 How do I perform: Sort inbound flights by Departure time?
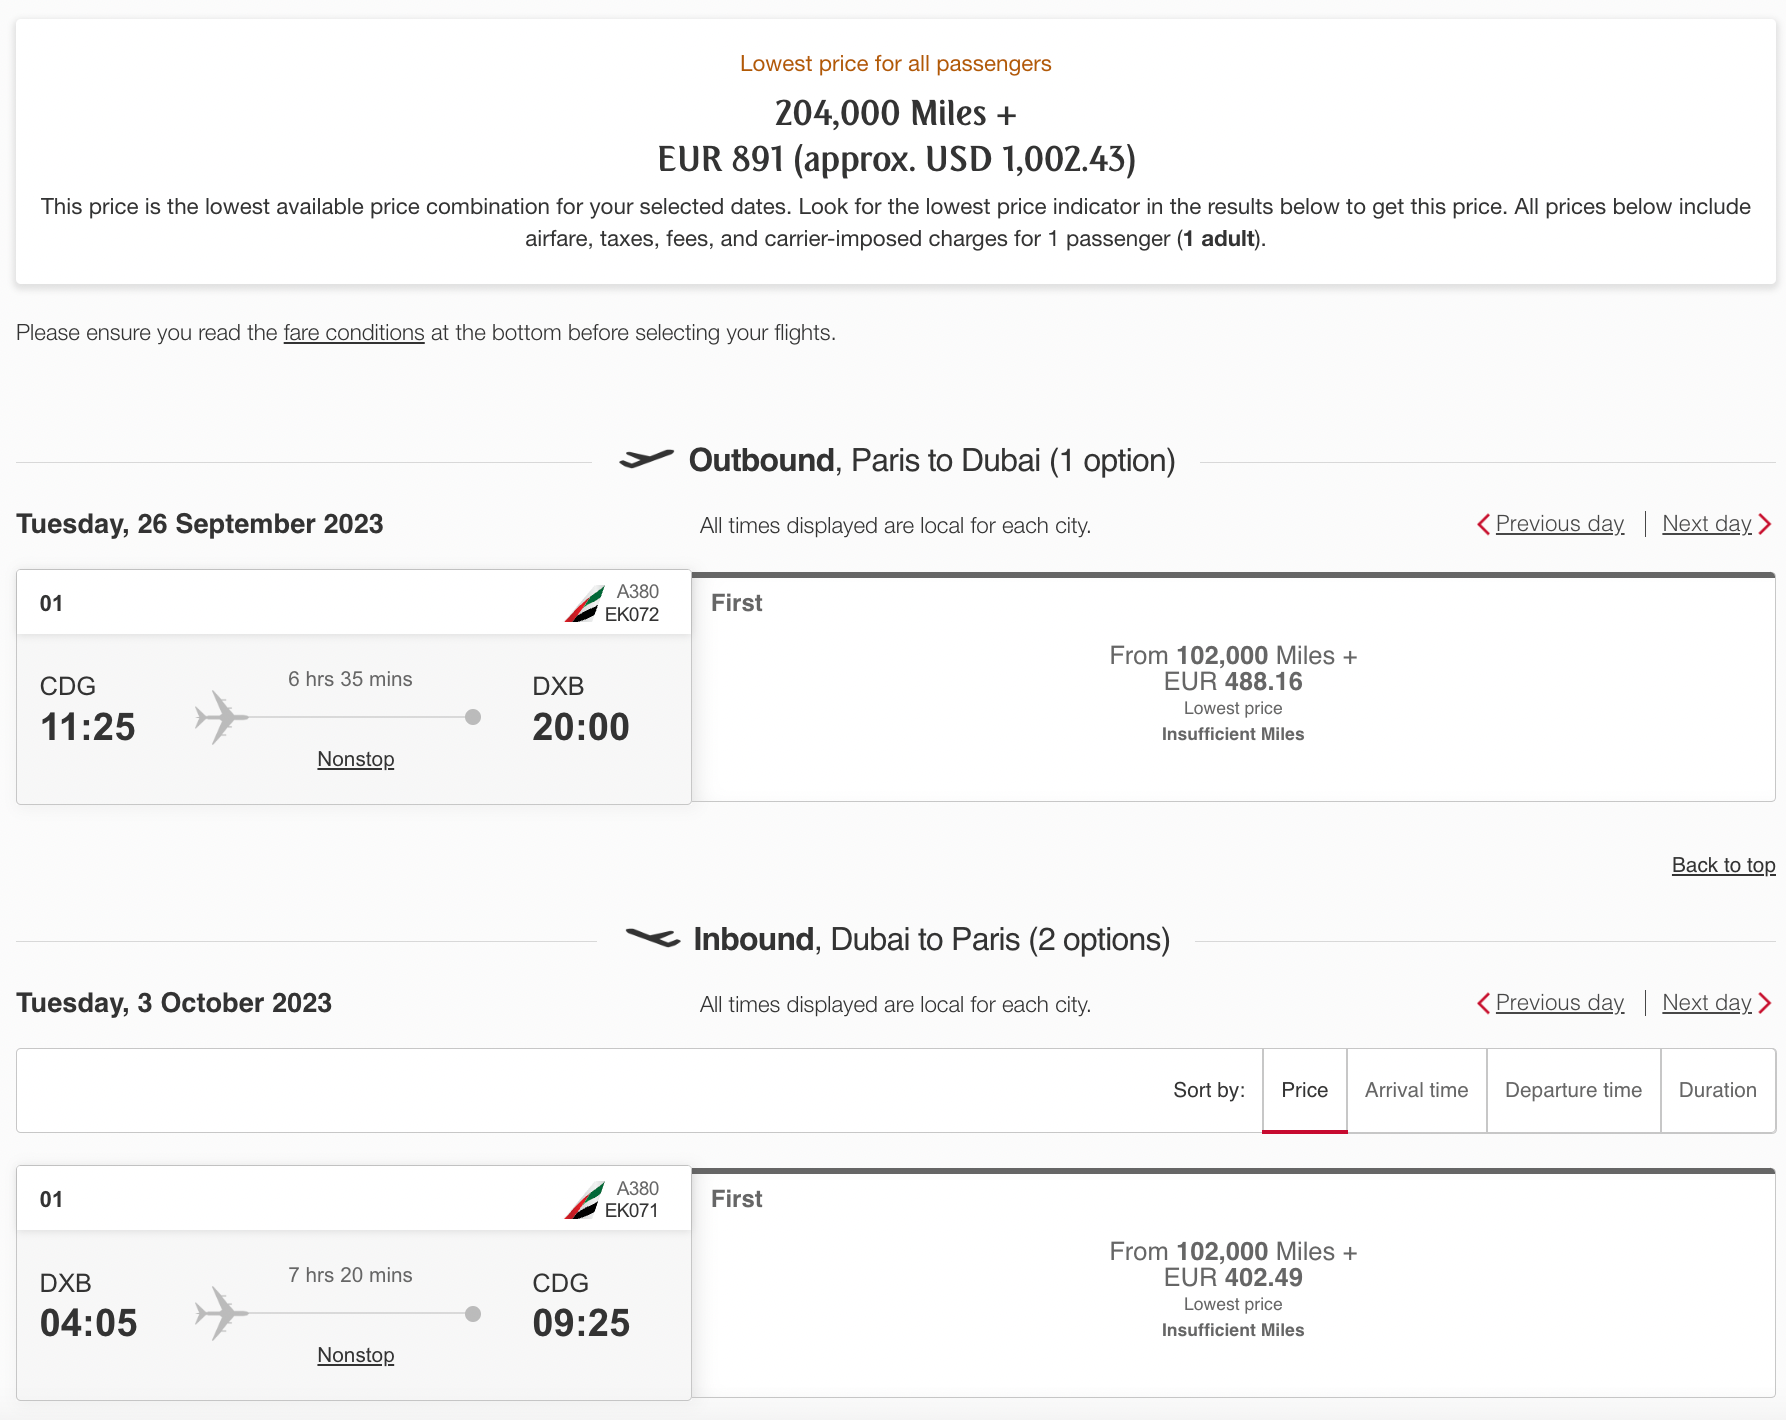pyautogui.click(x=1572, y=1090)
